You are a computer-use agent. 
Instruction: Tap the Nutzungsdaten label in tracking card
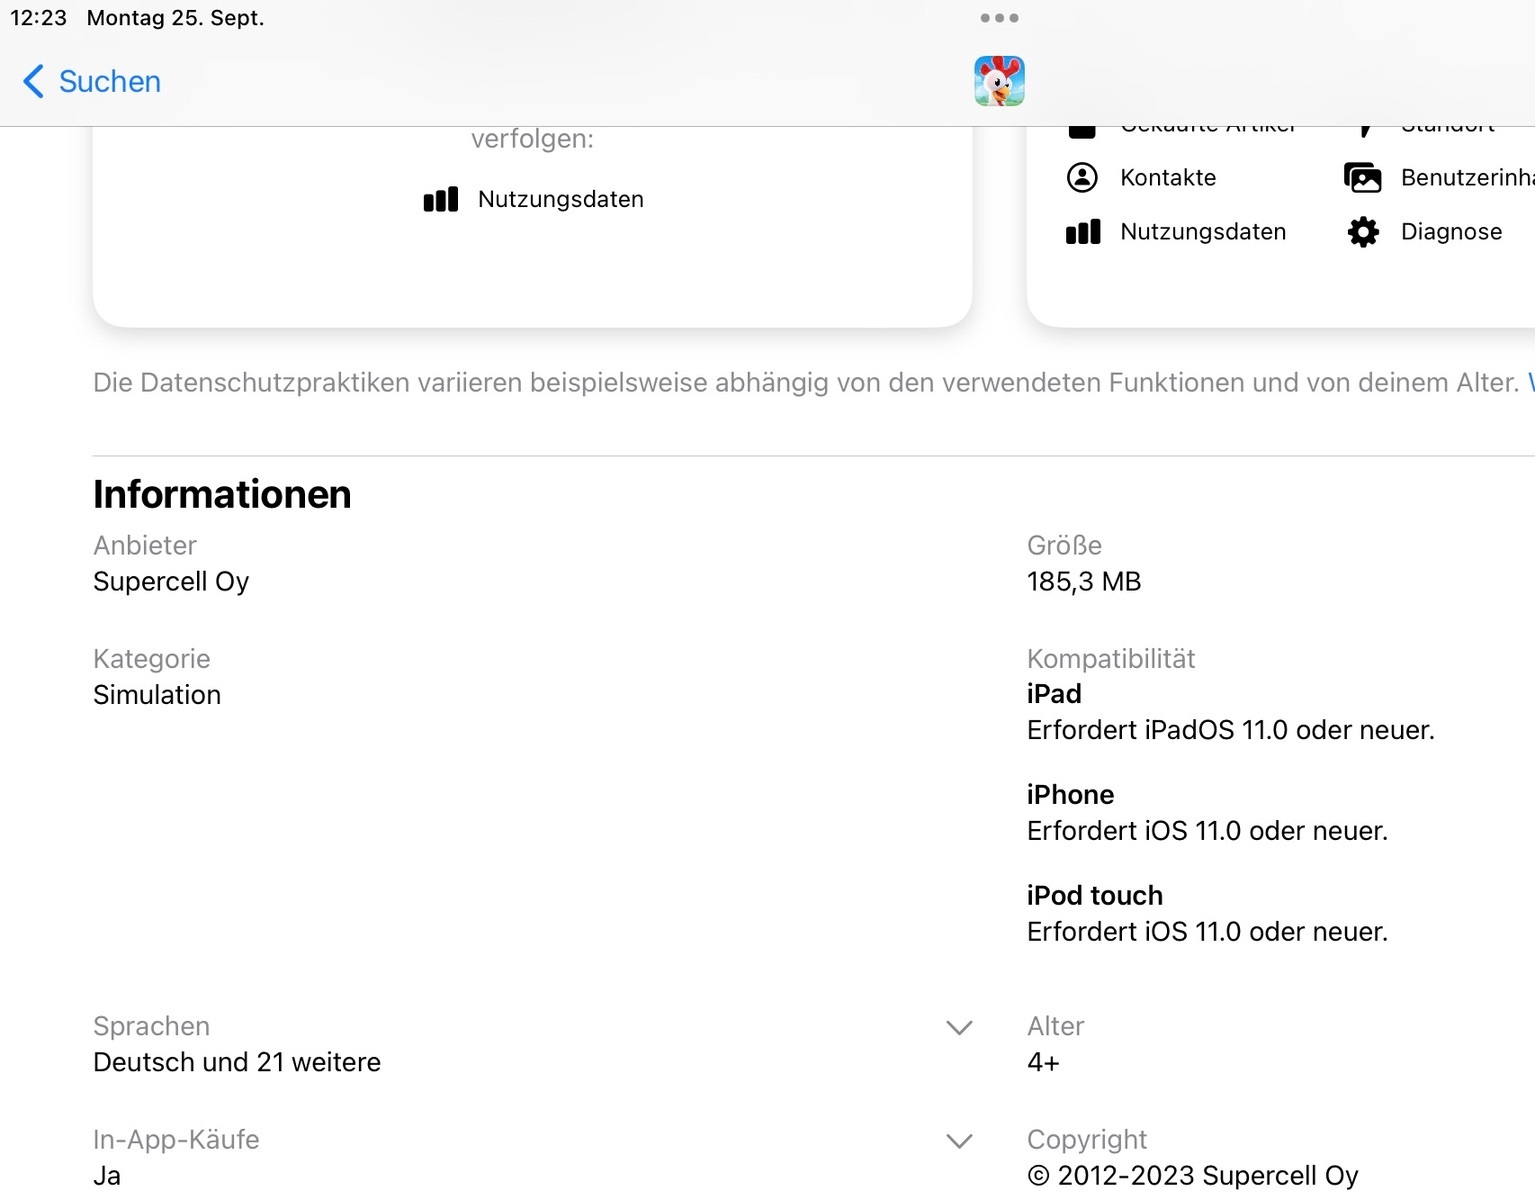560,199
